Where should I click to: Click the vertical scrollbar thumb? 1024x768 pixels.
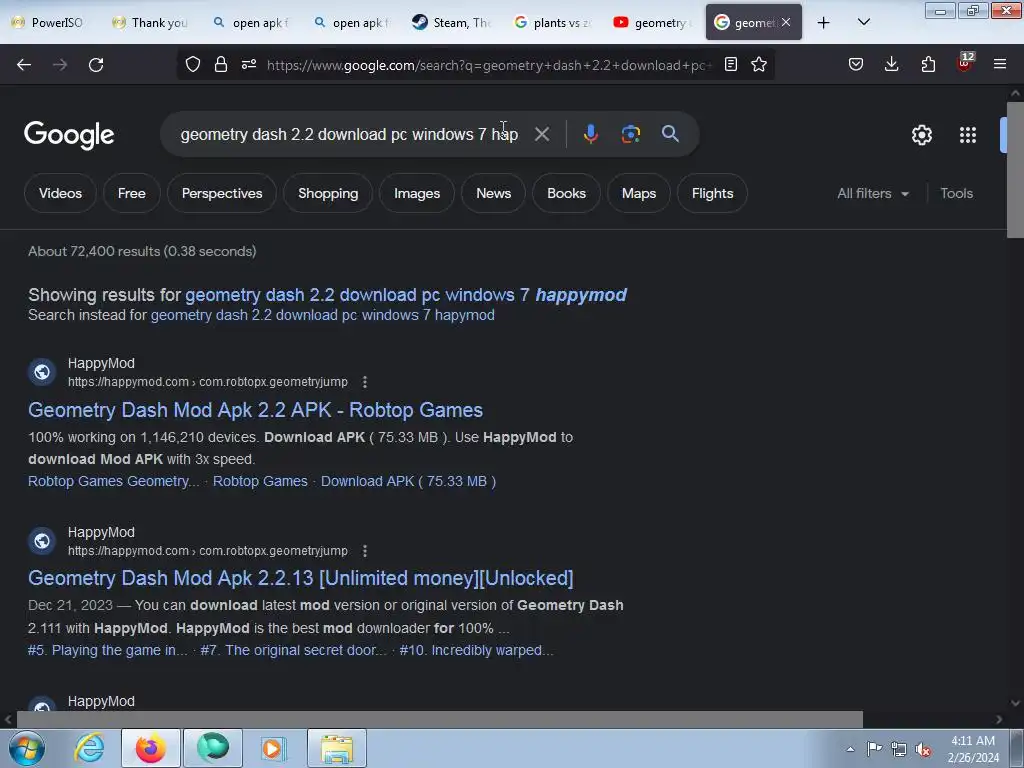[1015, 170]
